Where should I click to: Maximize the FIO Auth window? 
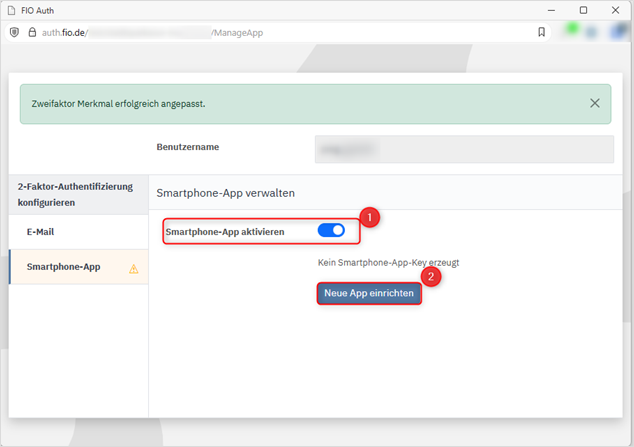click(584, 9)
